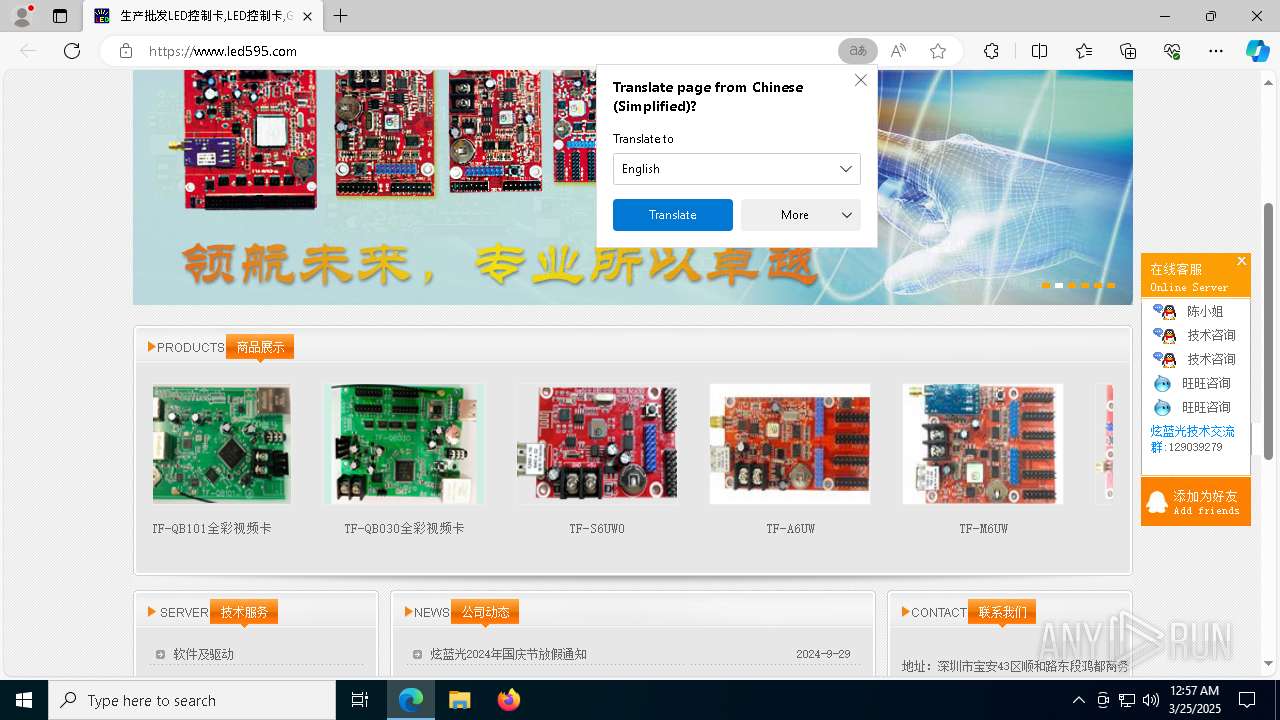1280x720 pixels.
Task: Open the tab actions menu icon
Action: [60, 16]
